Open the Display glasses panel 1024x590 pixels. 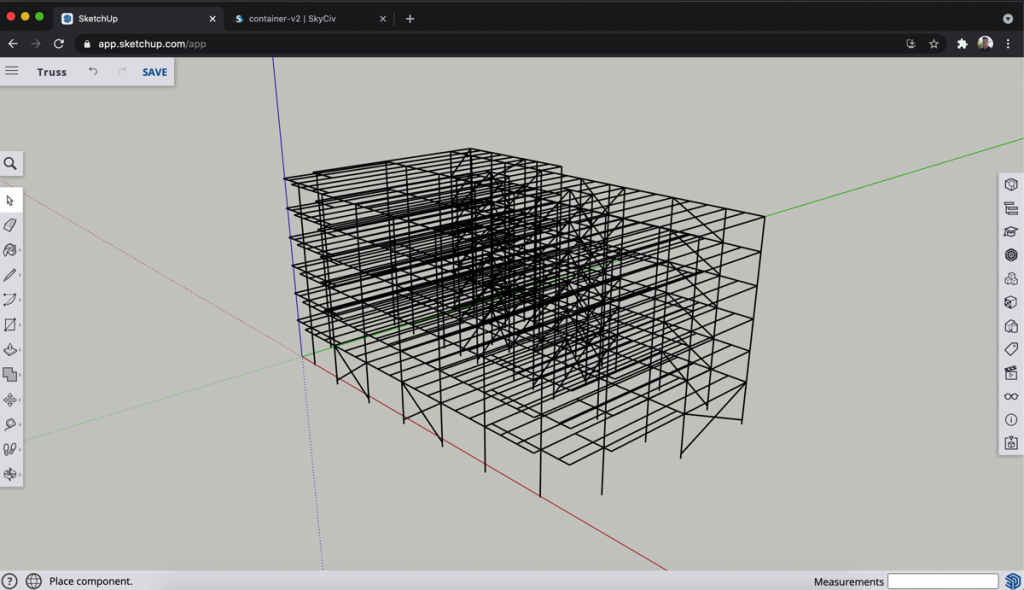1011,396
